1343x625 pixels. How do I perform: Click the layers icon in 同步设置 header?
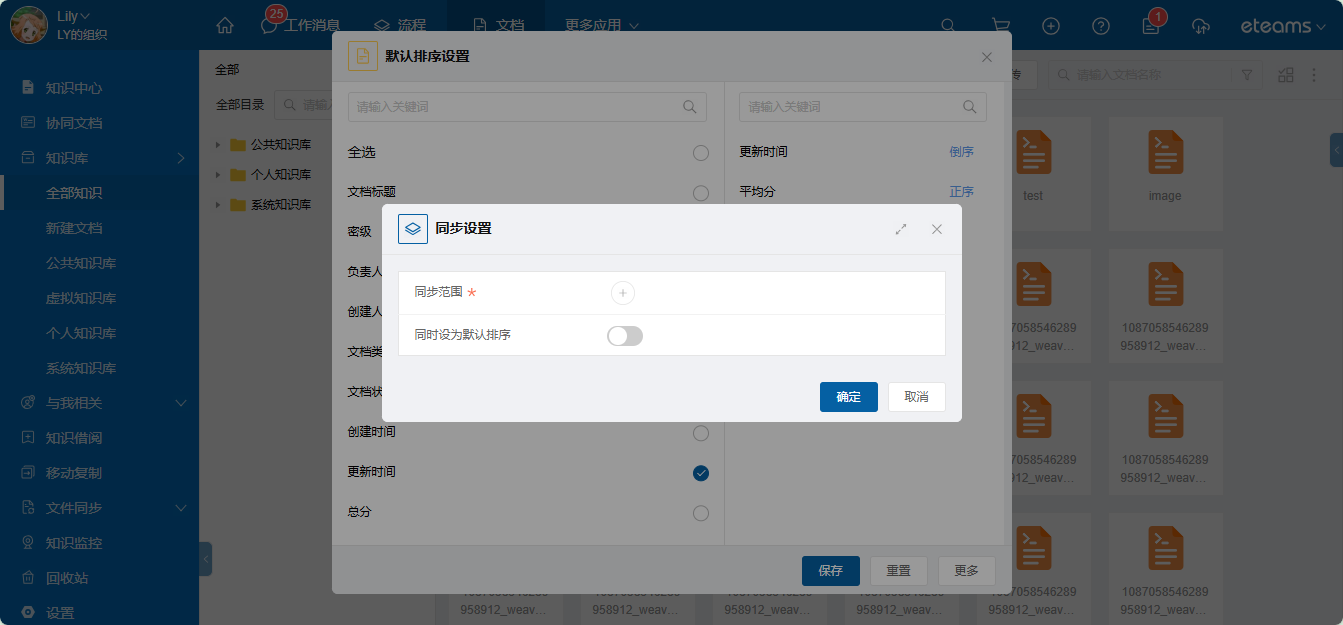point(413,229)
